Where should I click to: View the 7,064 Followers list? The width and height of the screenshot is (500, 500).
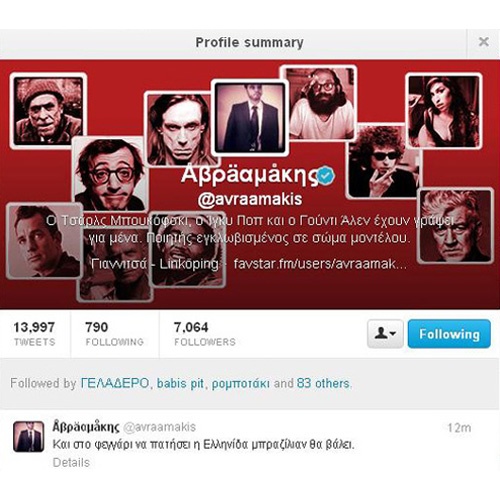[x=205, y=334]
